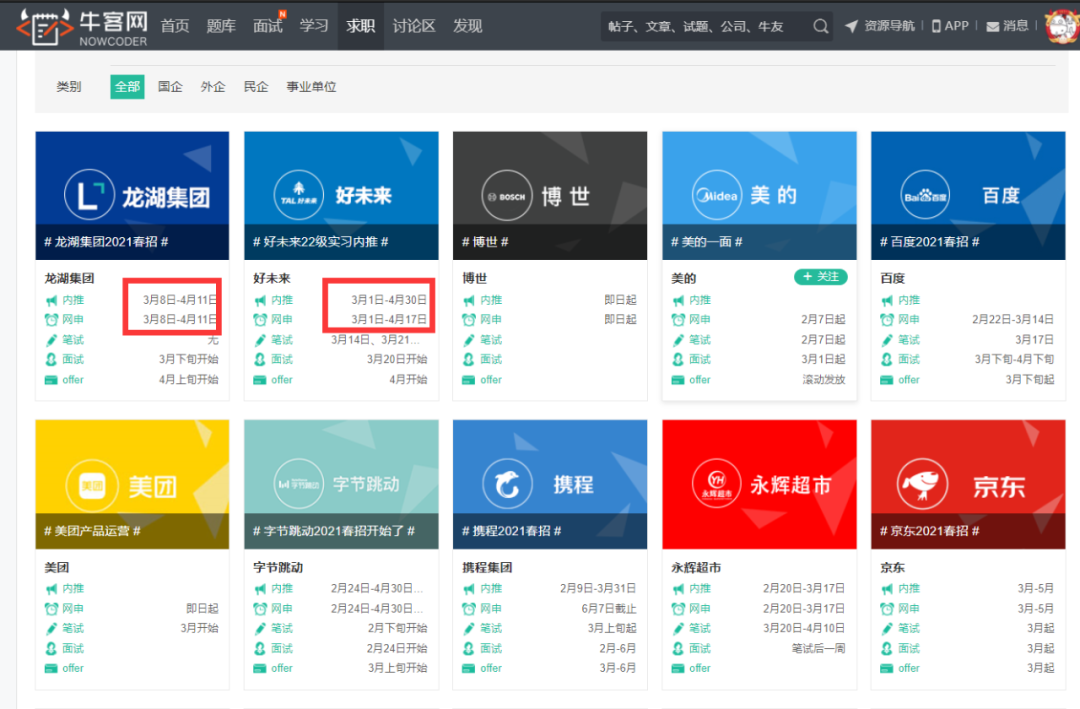Image resolution: width=1080 pixels, height=709 pixels.
Task: Click the user avatar in header
Action: click(1063, 26)
